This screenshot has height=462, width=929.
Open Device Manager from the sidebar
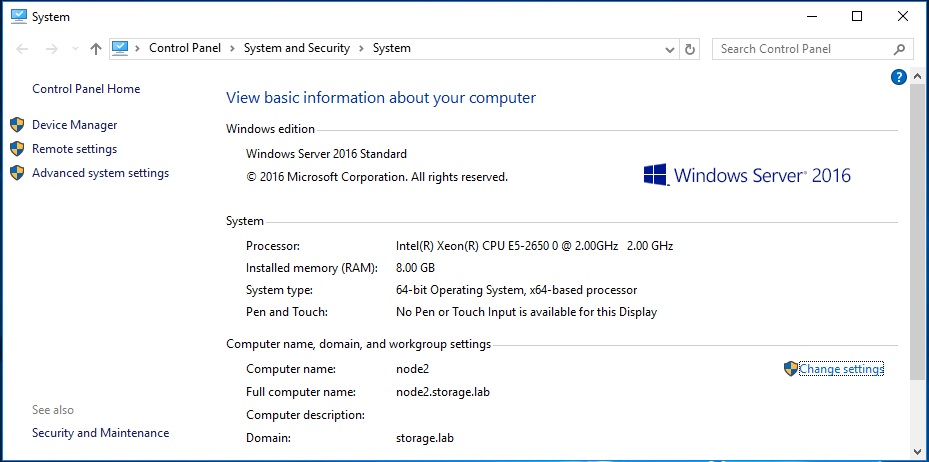point(75,125)
